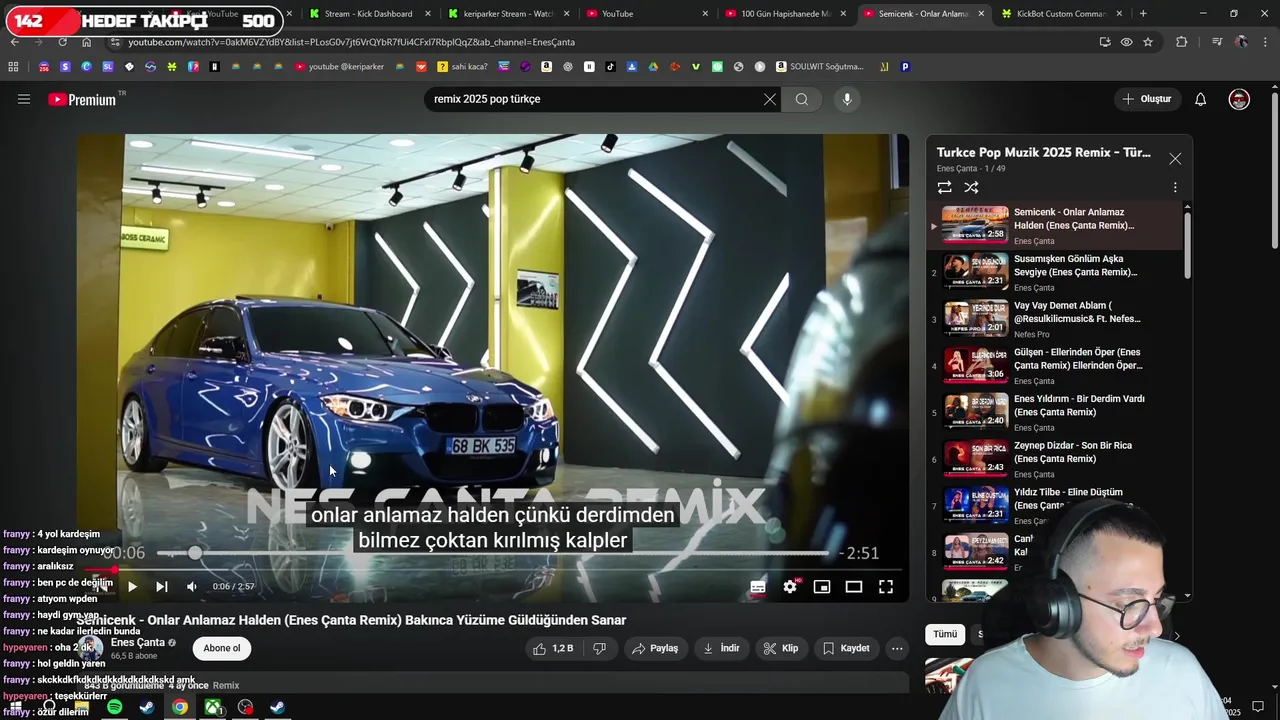The image size is (1280, 720).
Task: Open the youtube @keriparker bookmark
Action: tap(339, 67)
